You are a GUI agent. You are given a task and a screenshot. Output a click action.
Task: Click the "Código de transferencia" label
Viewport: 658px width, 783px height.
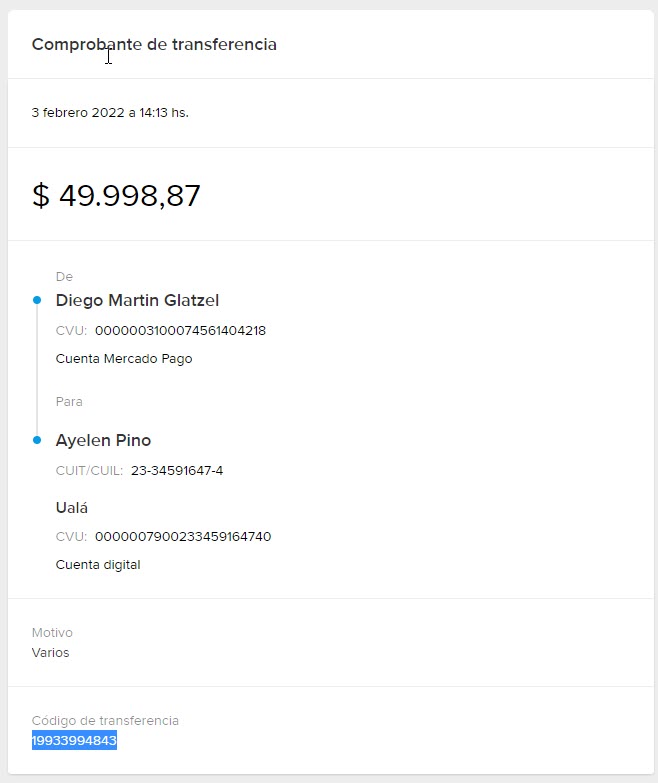[x=105, y=721]
